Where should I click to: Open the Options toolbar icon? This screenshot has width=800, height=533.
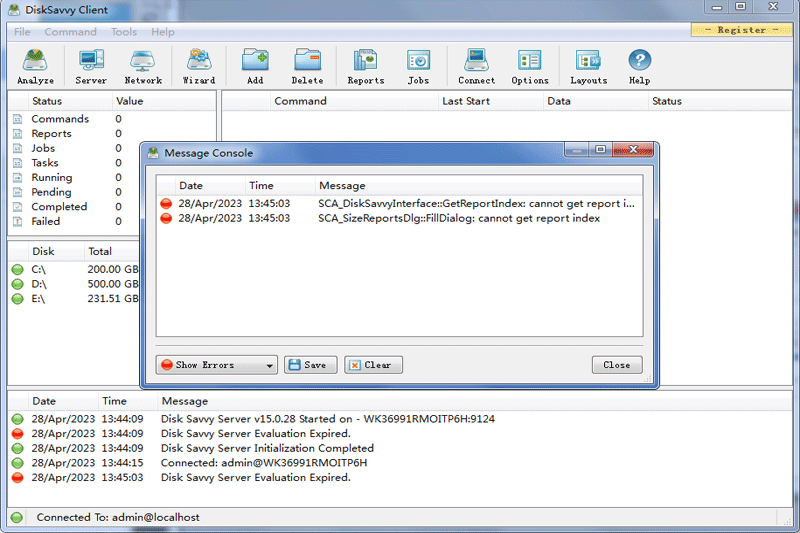click(530, 66)
